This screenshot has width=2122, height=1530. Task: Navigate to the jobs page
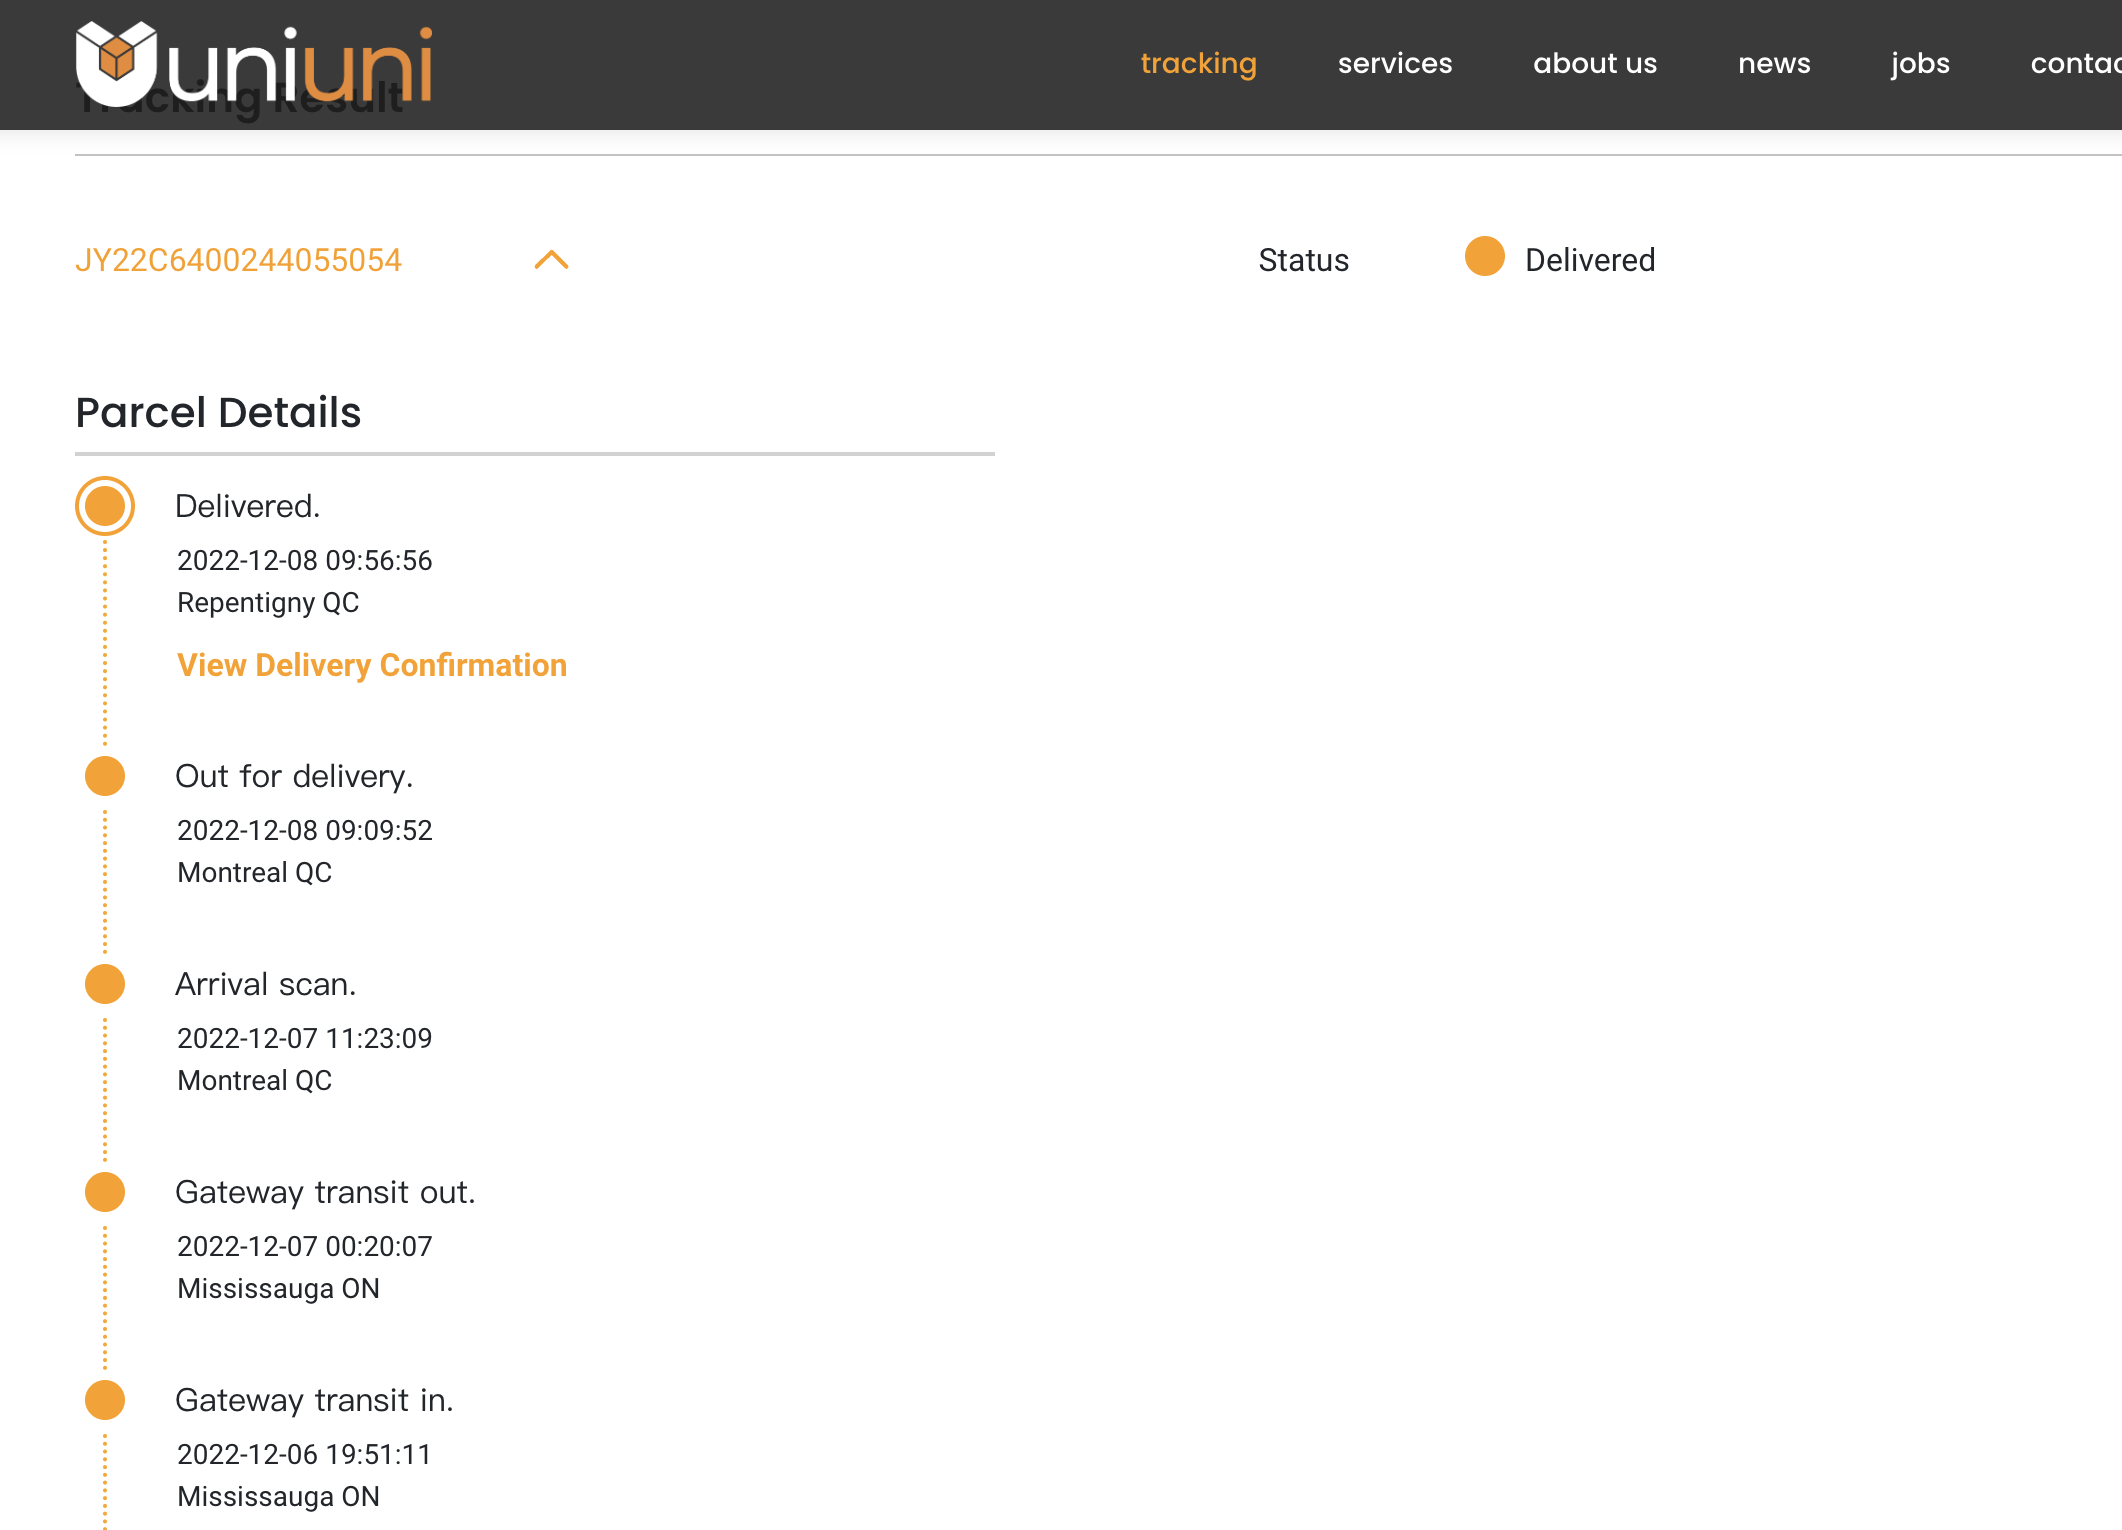(x=1920, y=63)
